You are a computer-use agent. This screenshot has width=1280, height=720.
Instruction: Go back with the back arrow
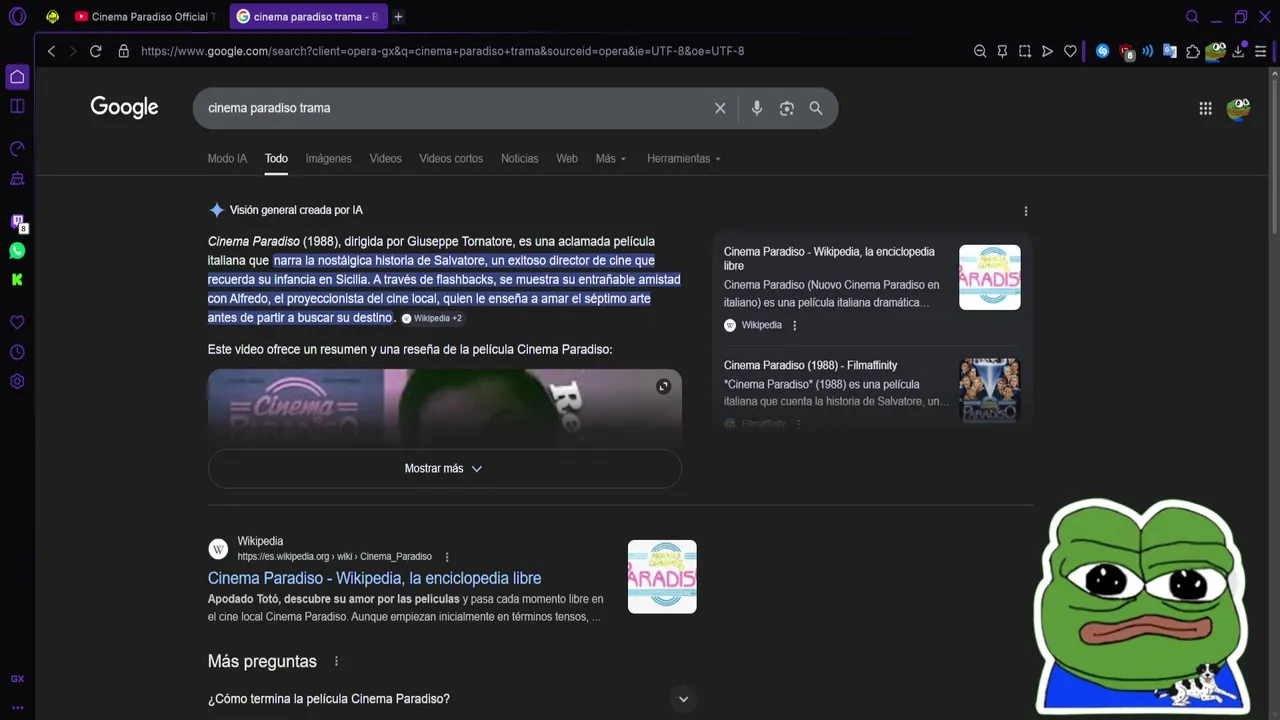51,51
